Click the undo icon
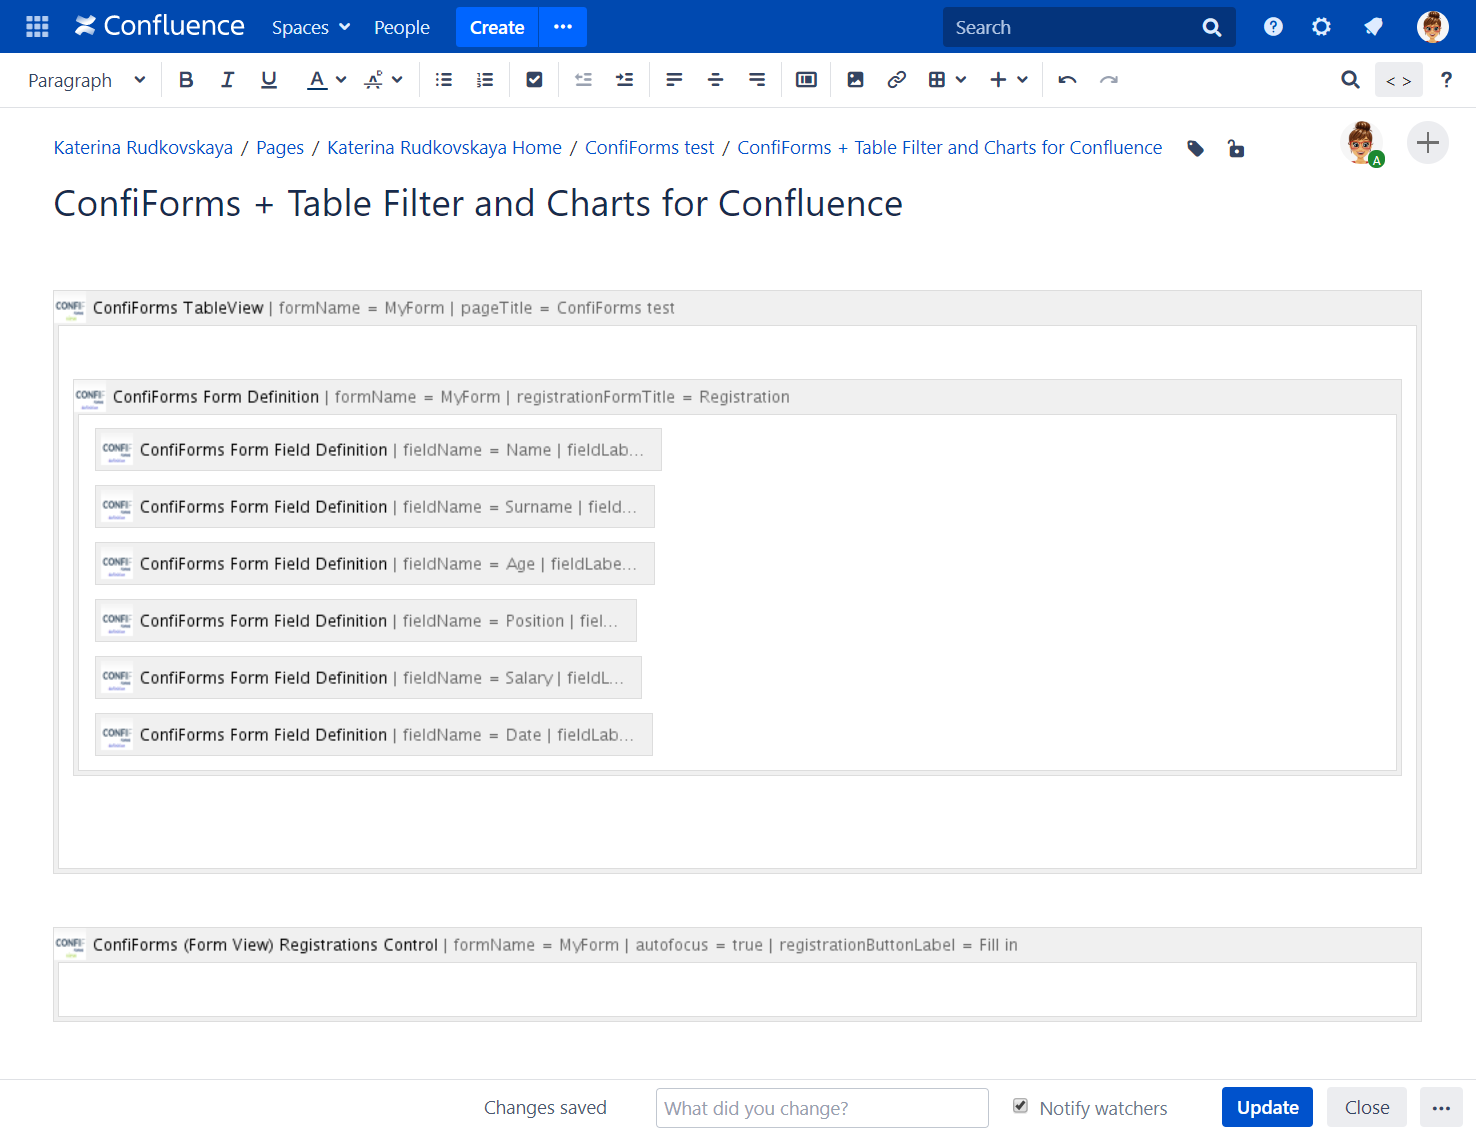The image size is (1476, 1134). click(1066, 79)
